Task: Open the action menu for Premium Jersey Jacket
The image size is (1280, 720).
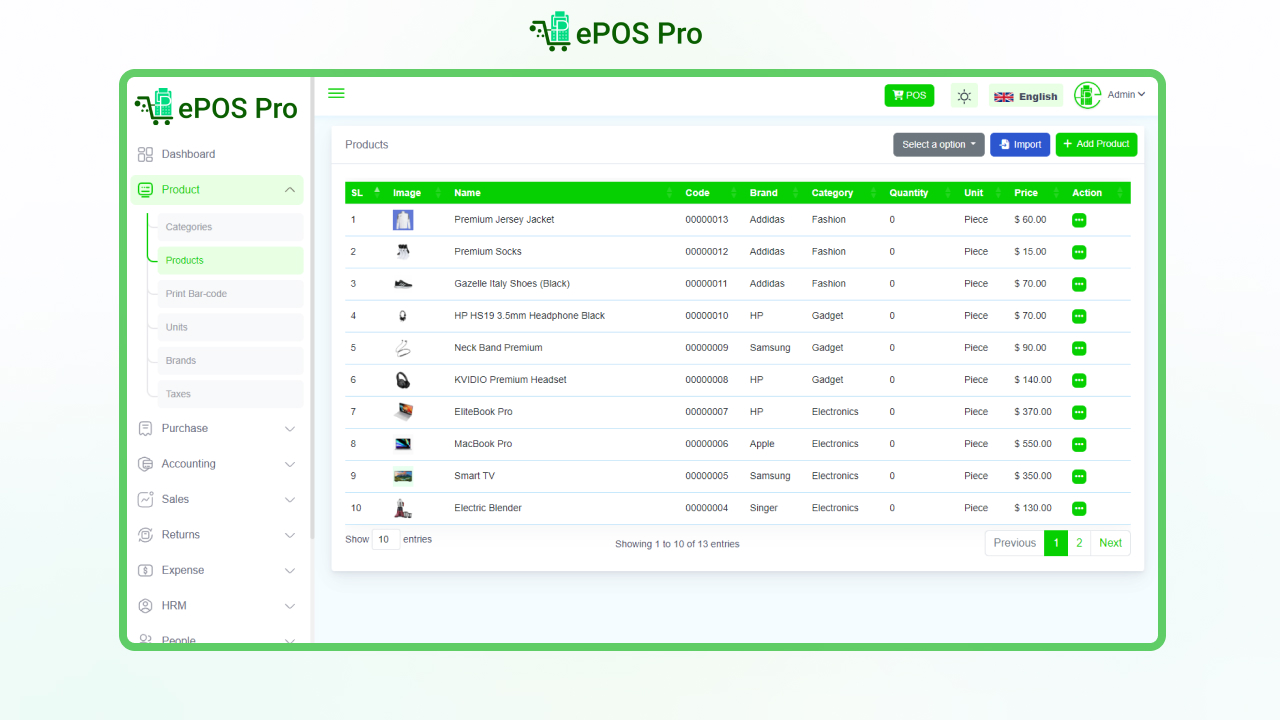Action: [1079, 220]
